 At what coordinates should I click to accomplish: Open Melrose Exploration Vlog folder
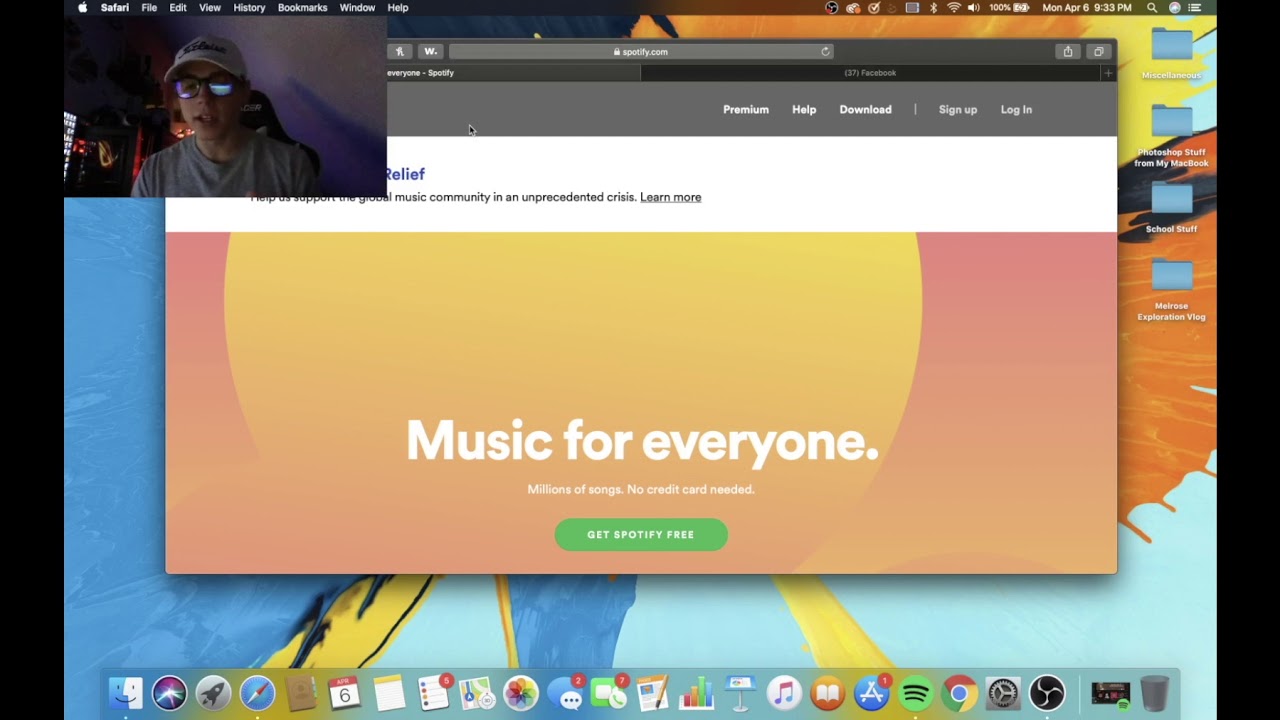coord(1171,290)
